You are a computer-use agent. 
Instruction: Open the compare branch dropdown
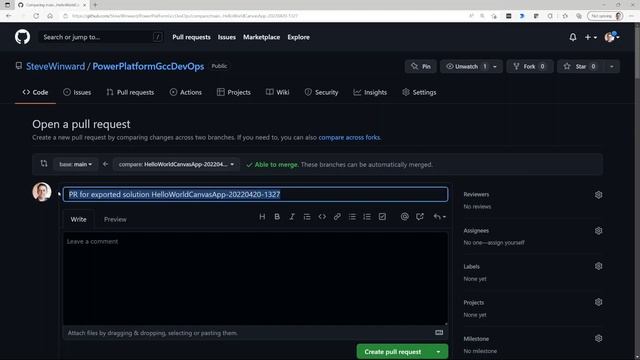pyautogui.click(x=176, y=164)
